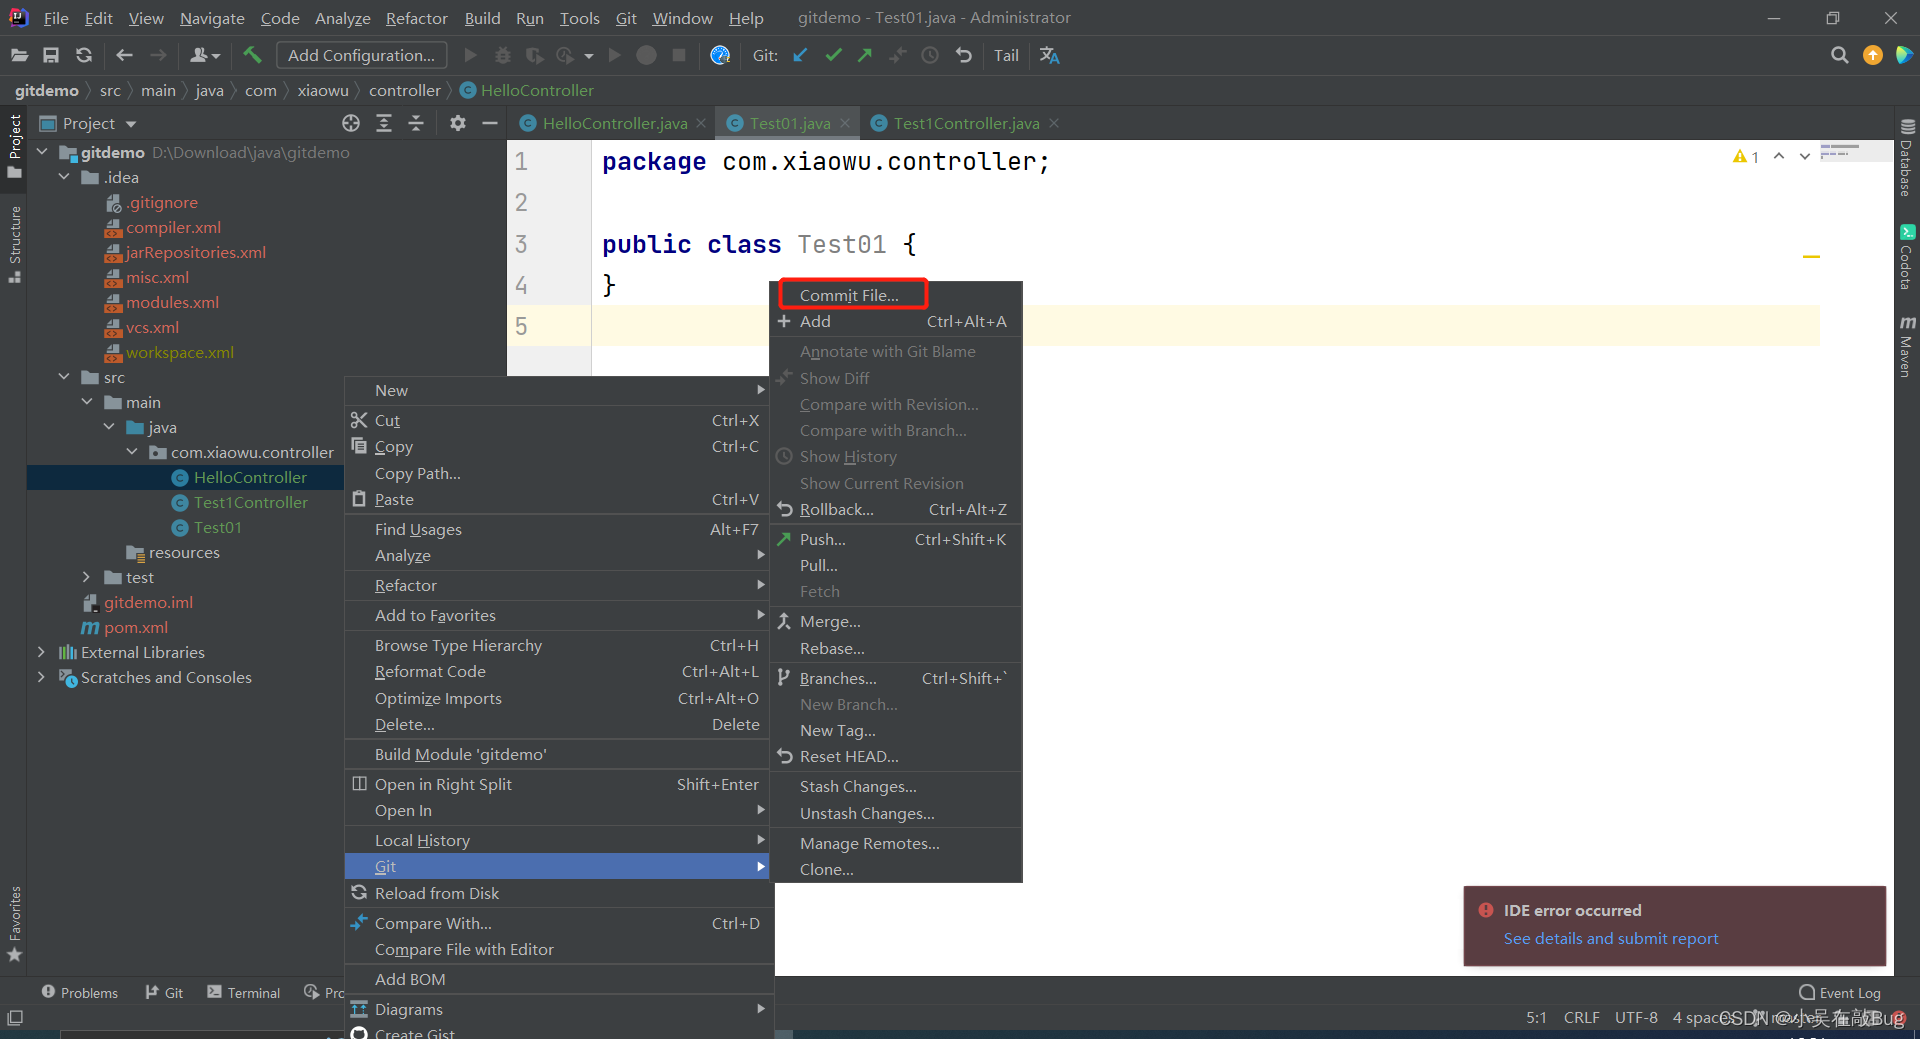The height and width of the screenshot is (1039, 1920).
Task: Show Git history with the clock icon
Action: click(930, 56)
